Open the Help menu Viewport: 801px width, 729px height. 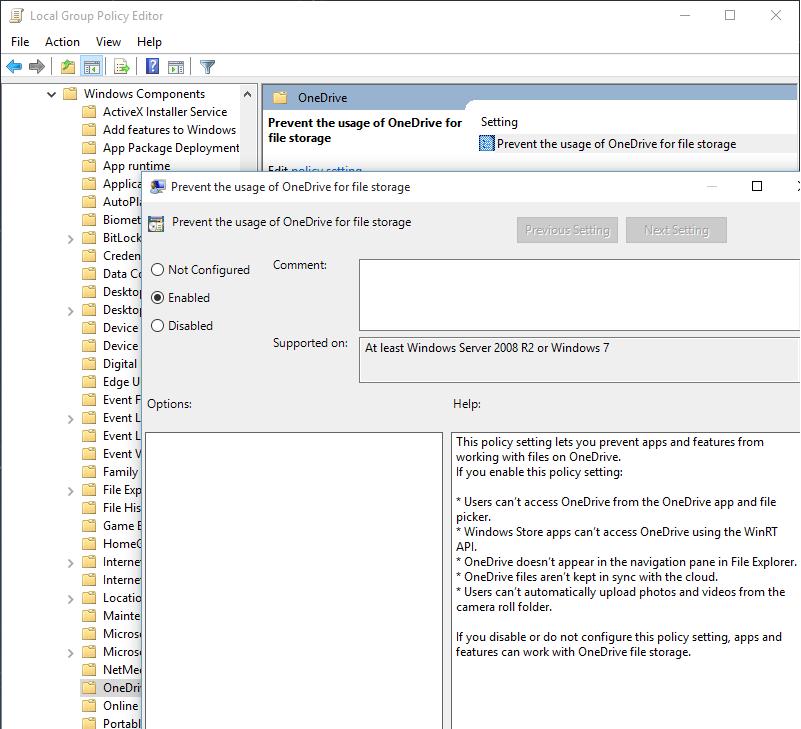click(149, 42)
